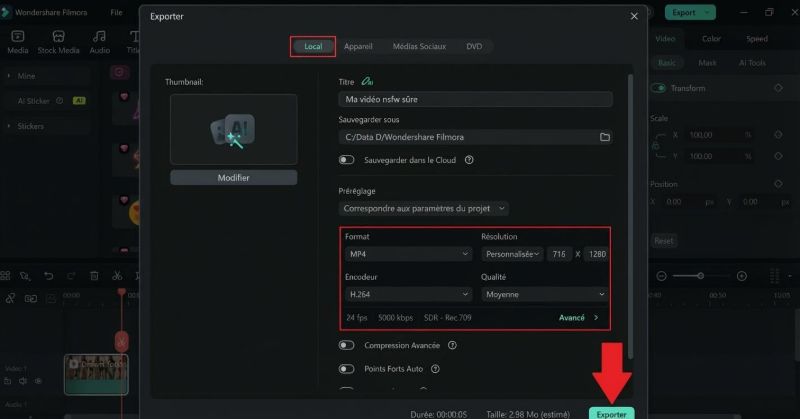This screenshot has height=419, width=800.
Task: Select the Médias Sociaux tab
Action: [419, 46]
